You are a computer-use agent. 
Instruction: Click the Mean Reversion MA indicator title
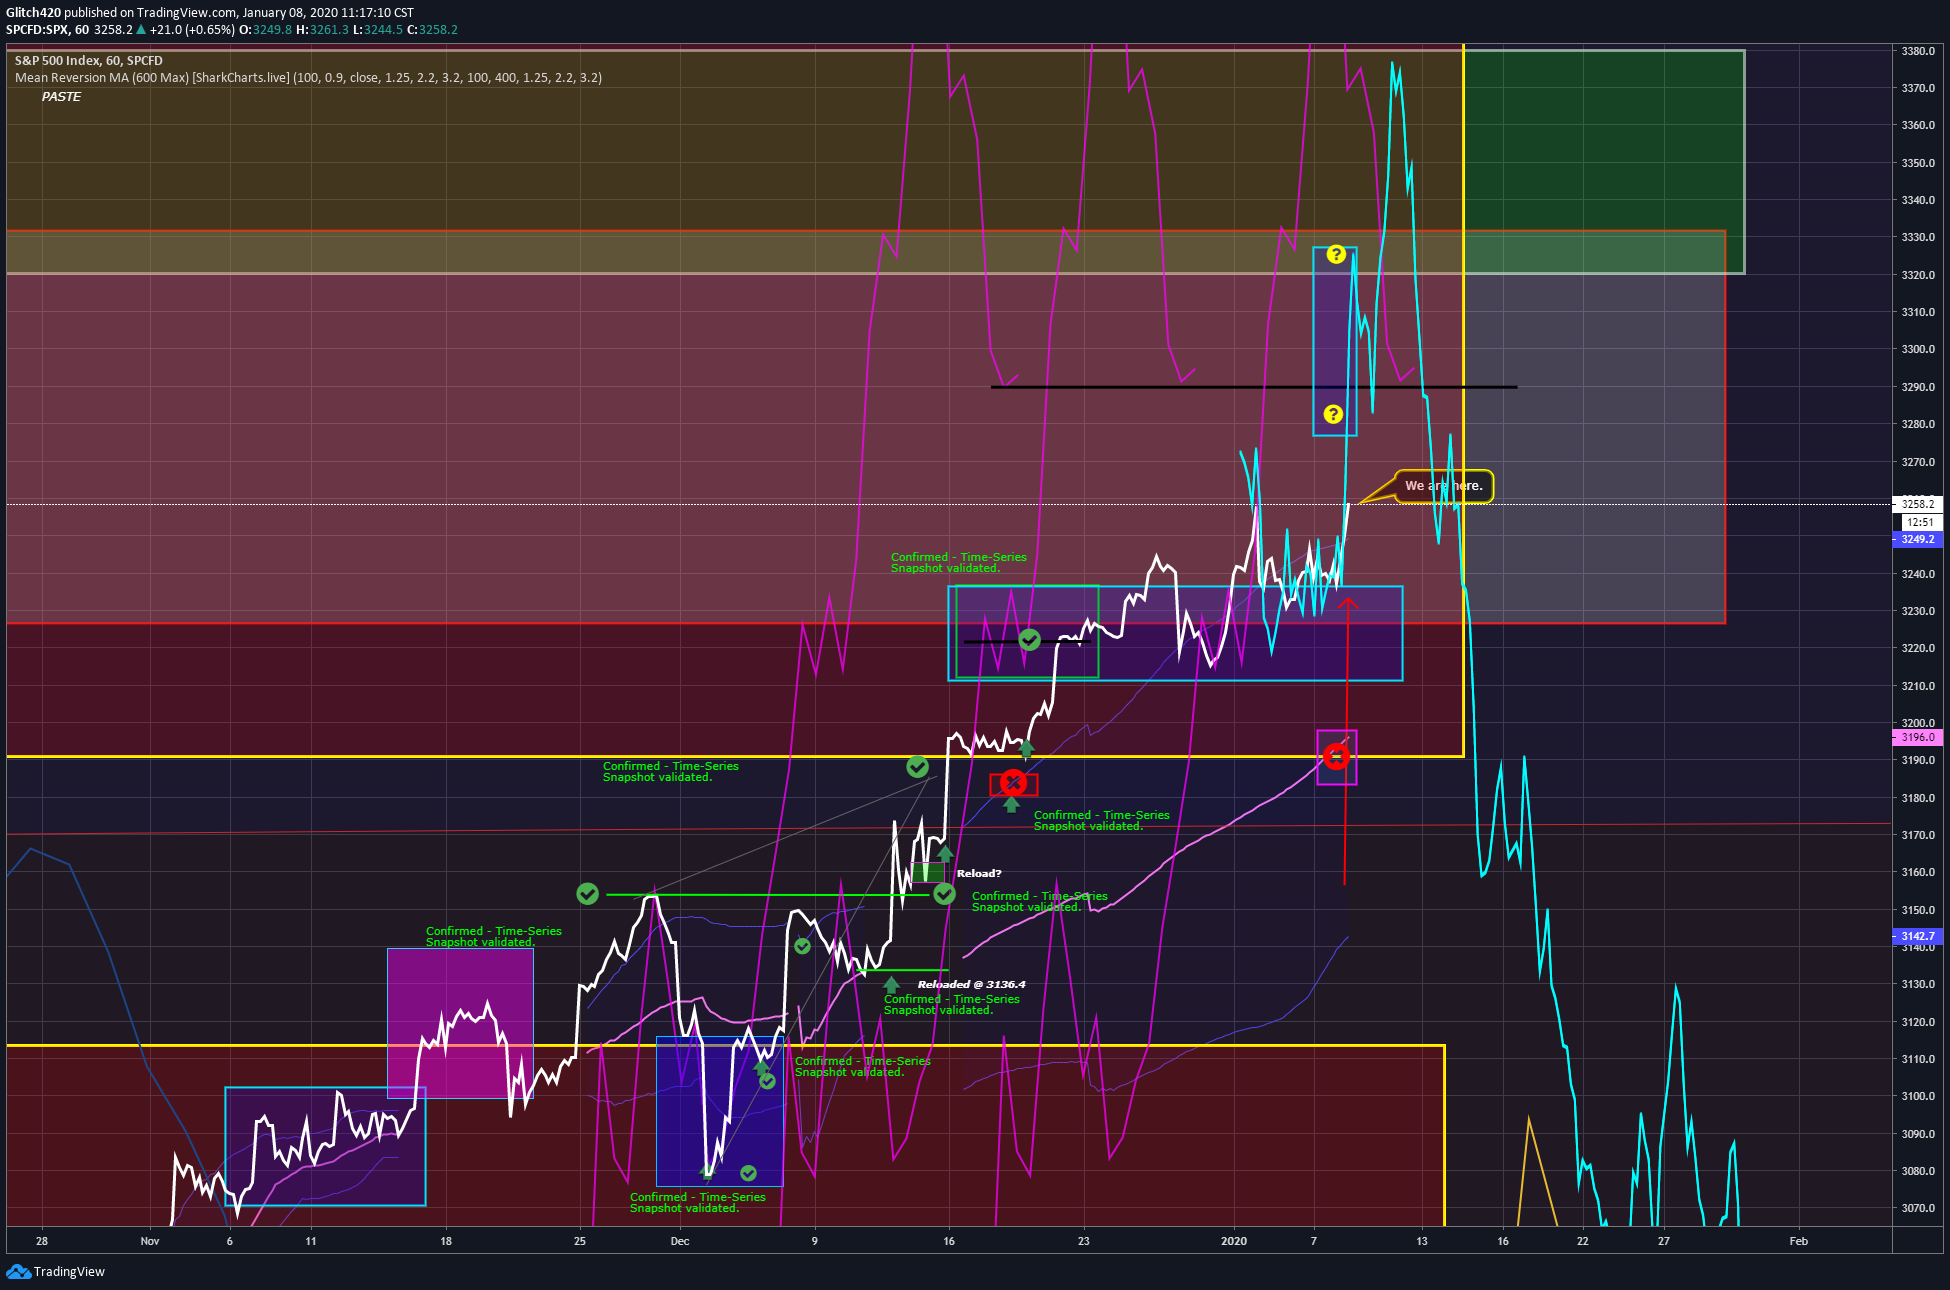point(308,77)
